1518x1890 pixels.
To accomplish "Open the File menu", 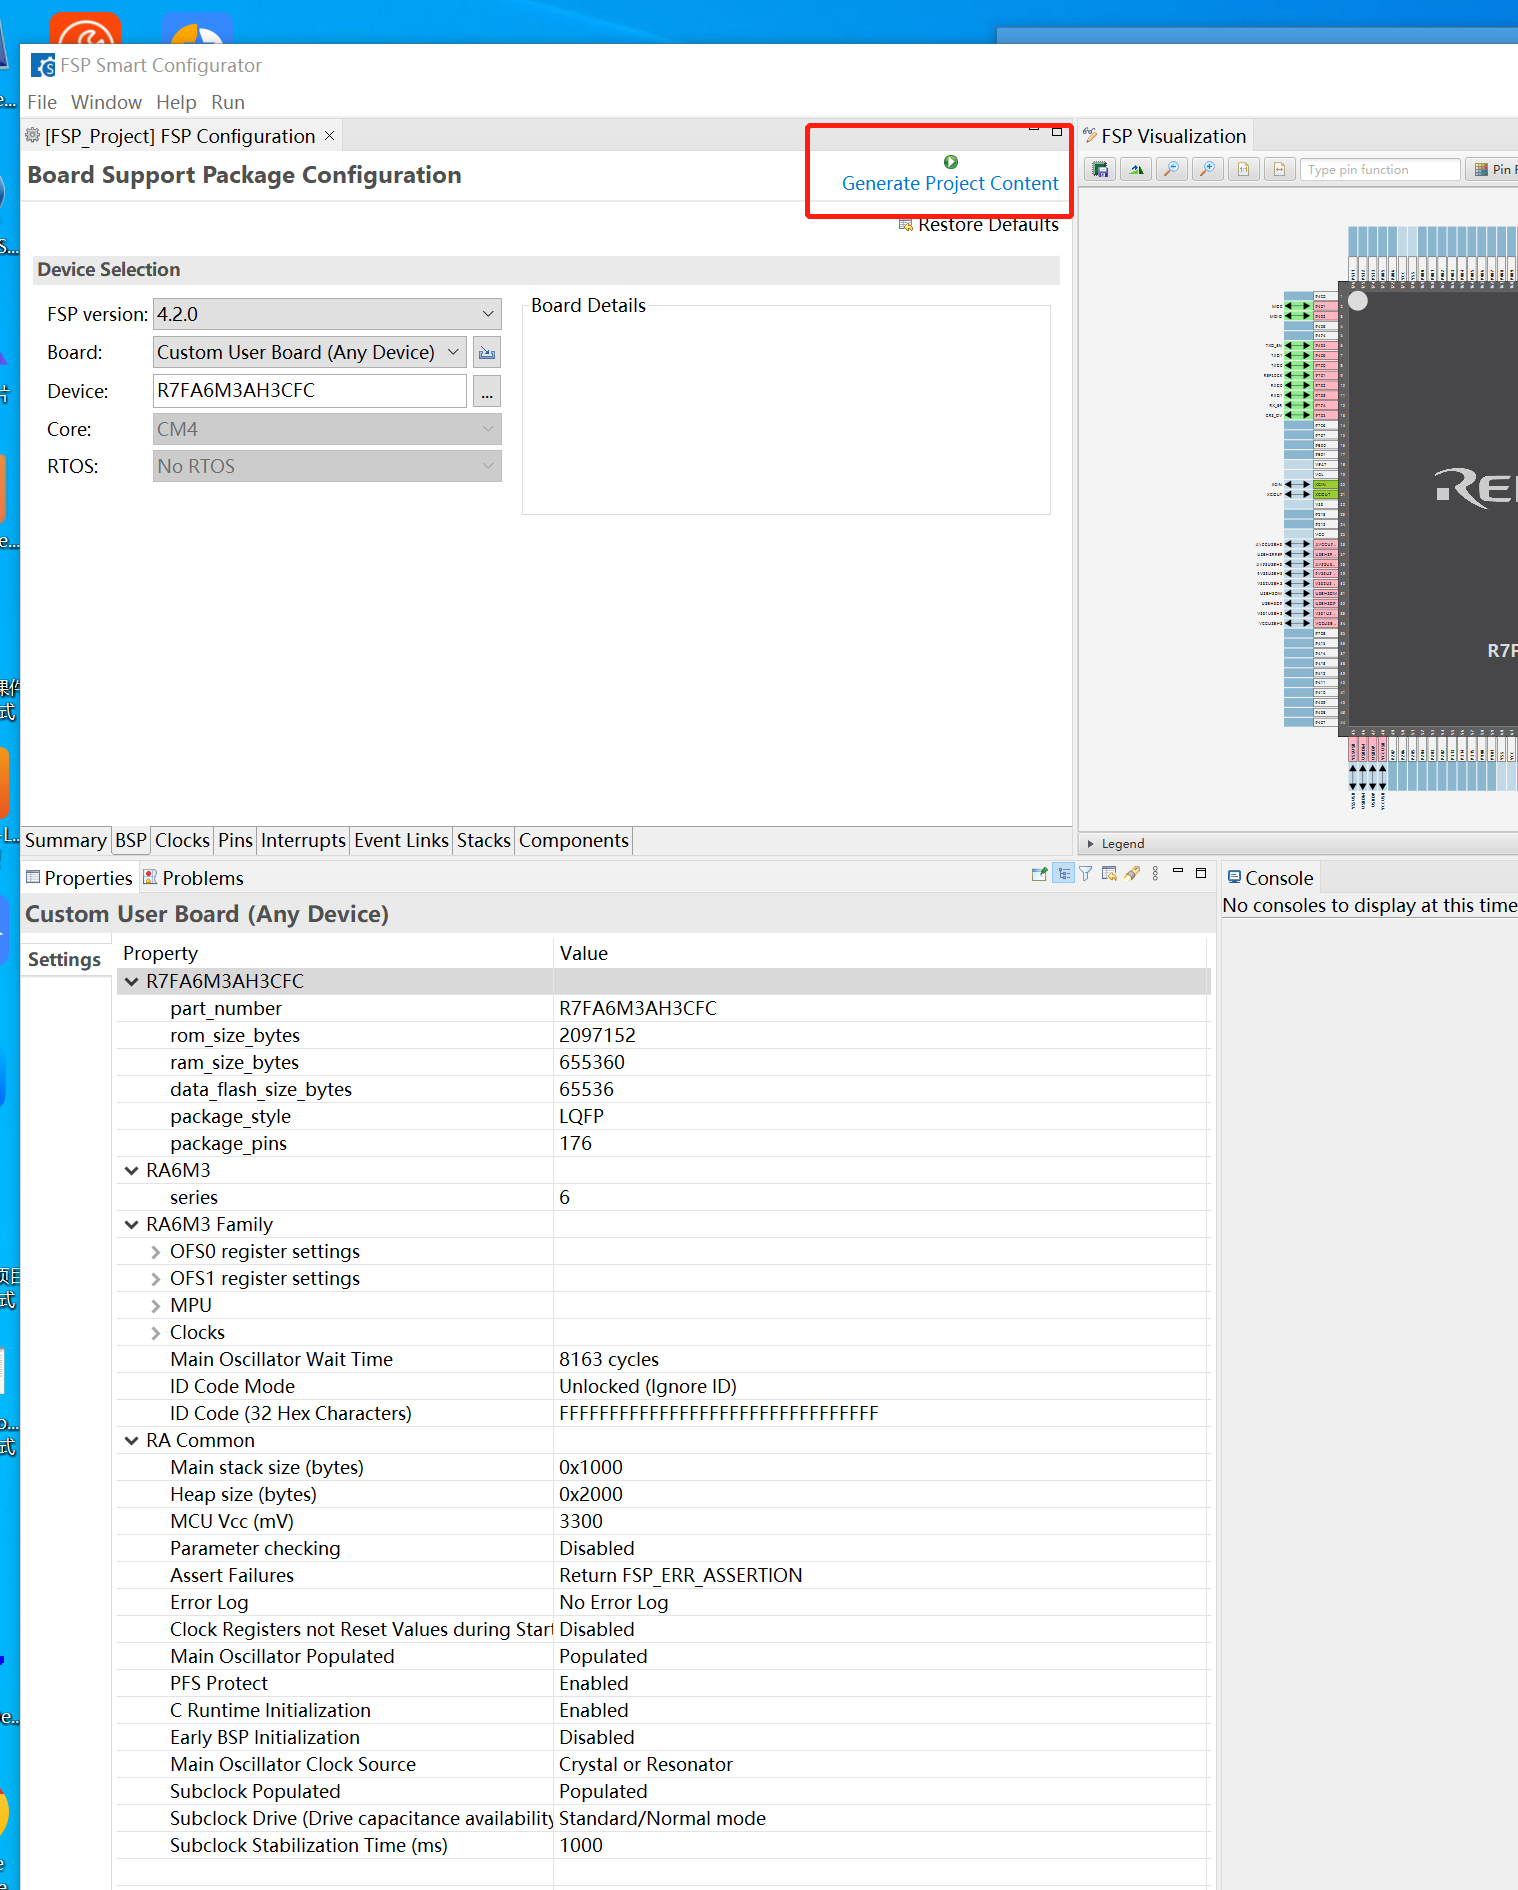I will [x=42, y=102].
